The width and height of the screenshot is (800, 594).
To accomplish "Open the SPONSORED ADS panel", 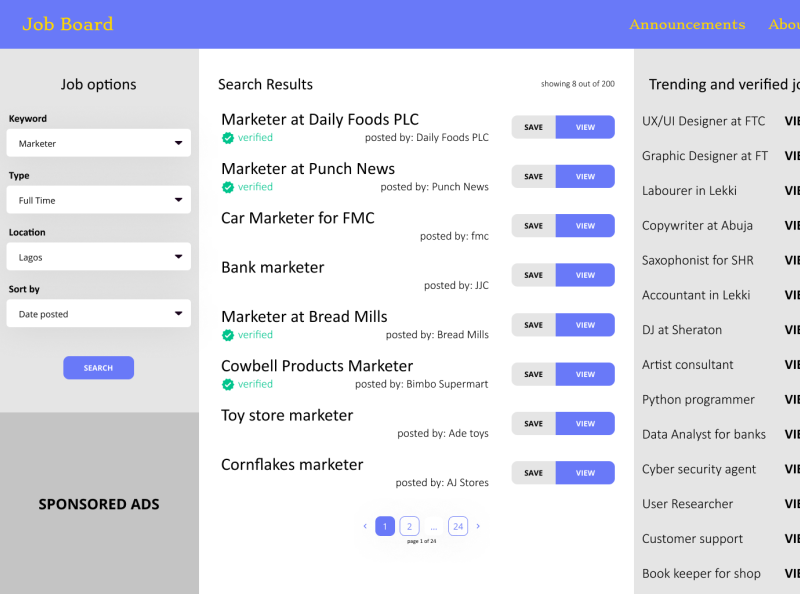I will coord(99,504).
